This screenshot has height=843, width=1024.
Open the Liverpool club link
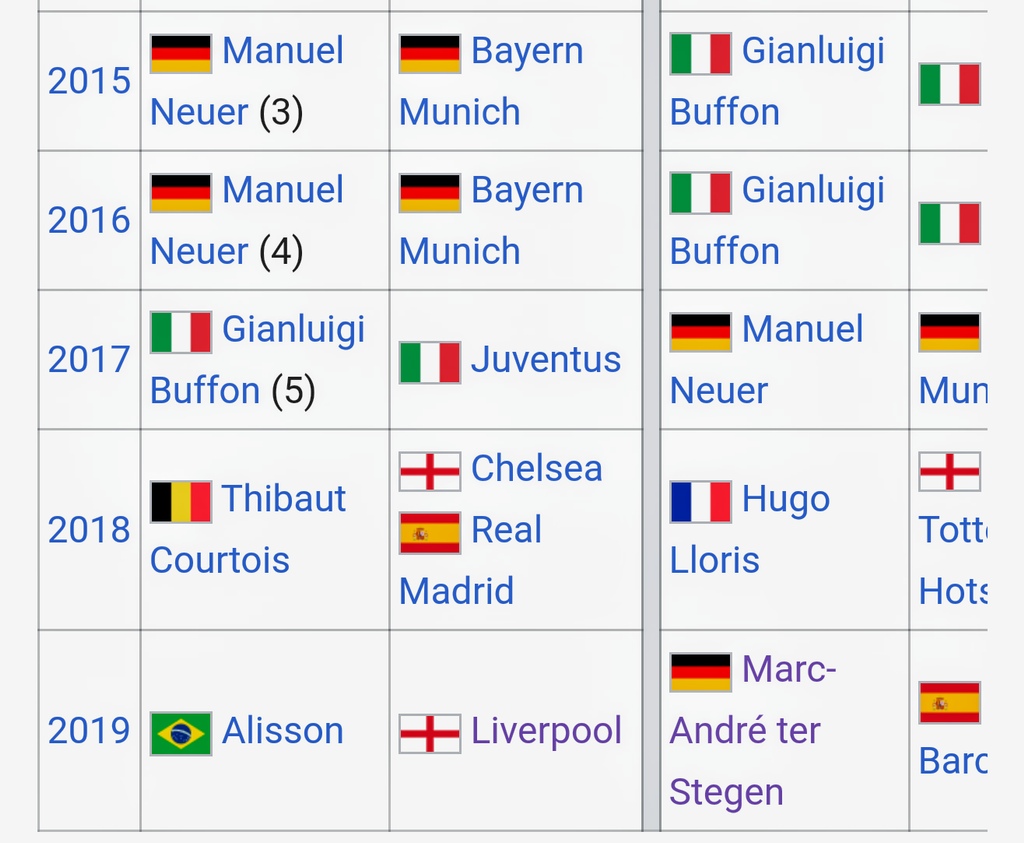(x=546, y=731)
